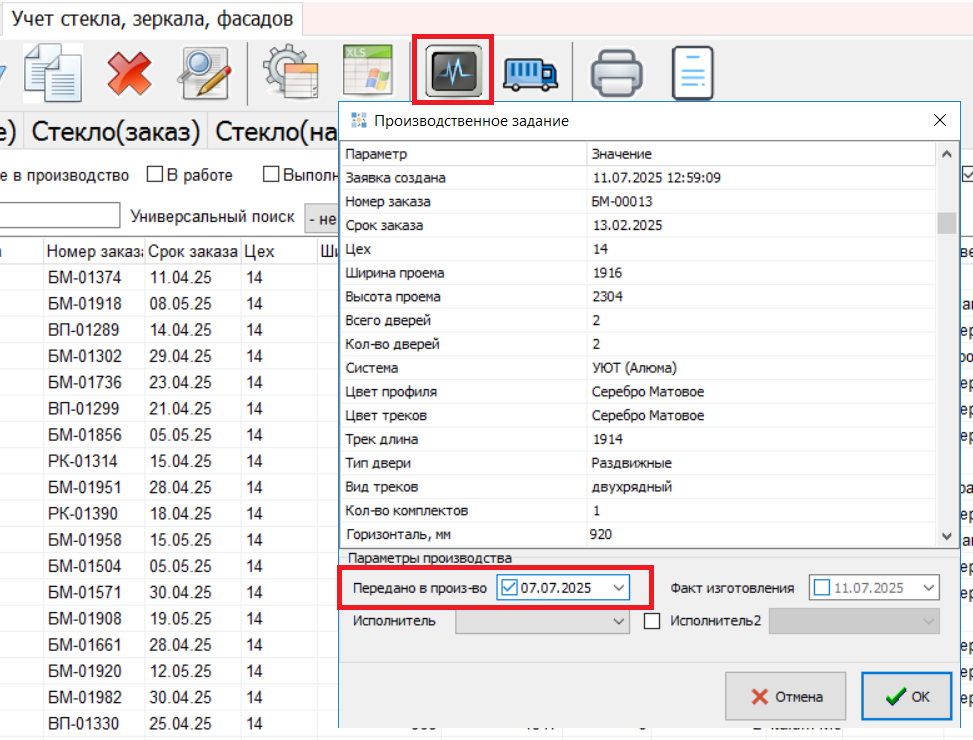Click the red X delete icon
Image resolution: width=973 pixels, height=740 pixels.
[x=130, y=72]
